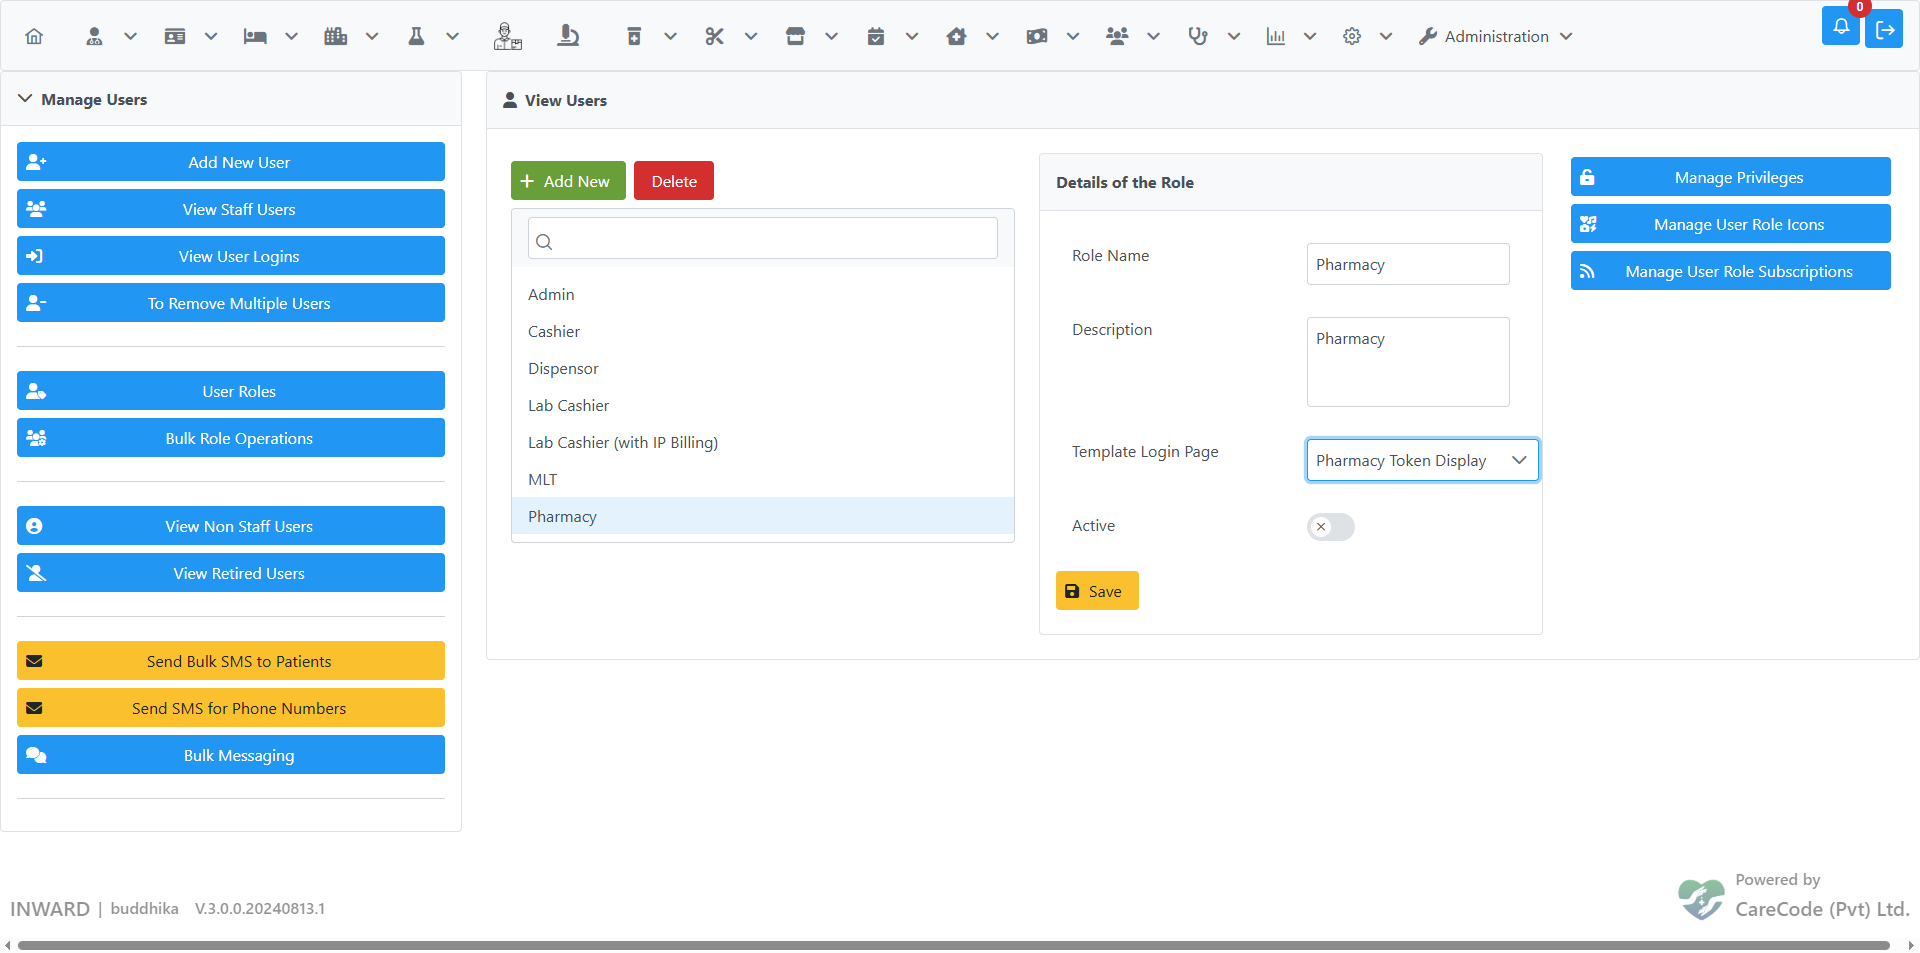Click the View Retired Users slashed-person icon
1920x953 pixels.
[x=36, y=573]
